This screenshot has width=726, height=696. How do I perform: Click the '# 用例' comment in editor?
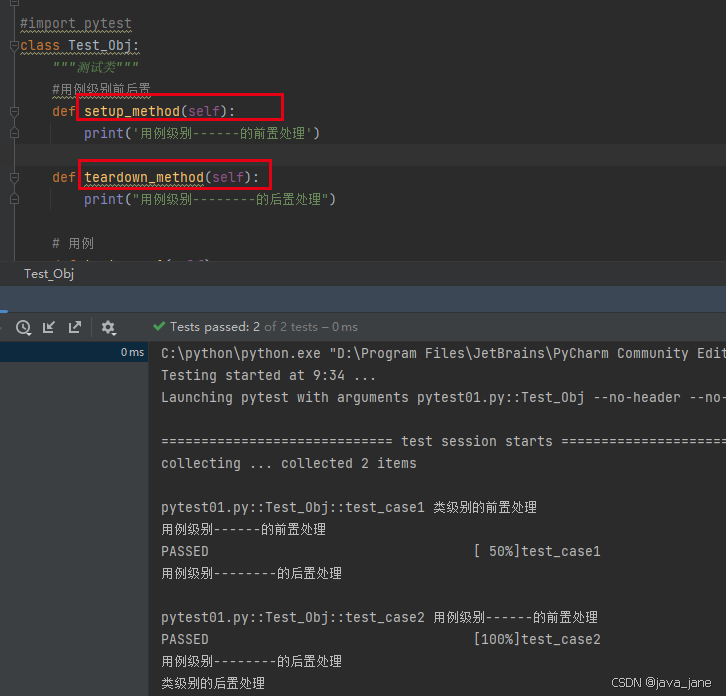click(x=73, y=243)
